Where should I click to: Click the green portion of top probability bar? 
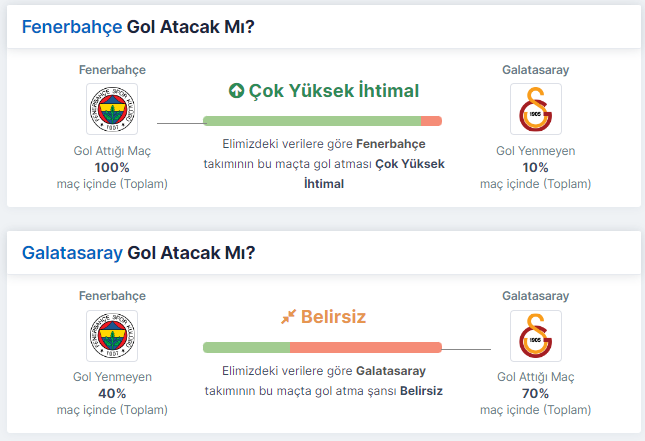click(x=312, y=121)
